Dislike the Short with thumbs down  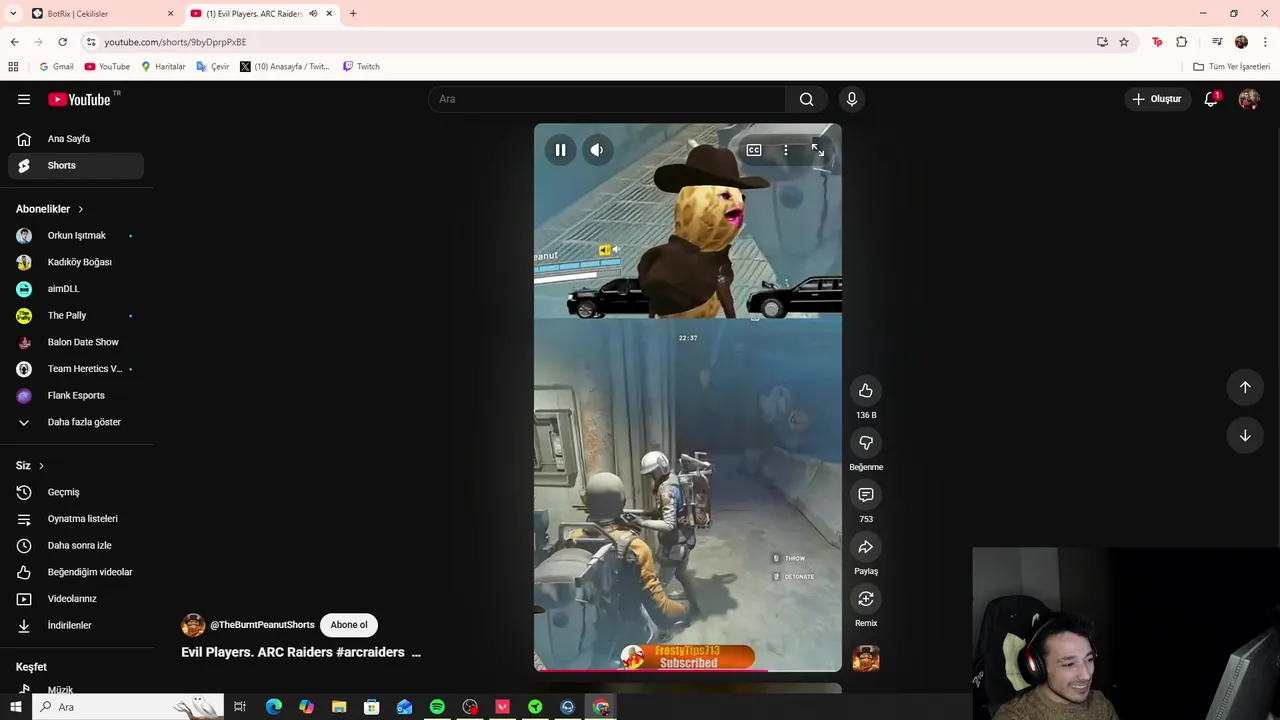click(x=866, y=443)
